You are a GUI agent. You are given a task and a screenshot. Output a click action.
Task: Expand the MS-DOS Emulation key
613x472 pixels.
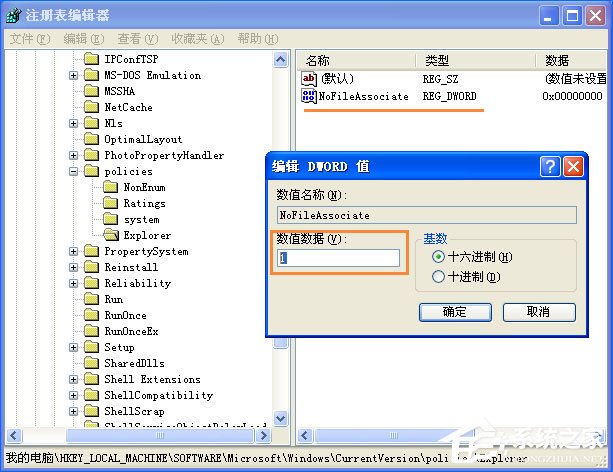(x=73, y=75)
